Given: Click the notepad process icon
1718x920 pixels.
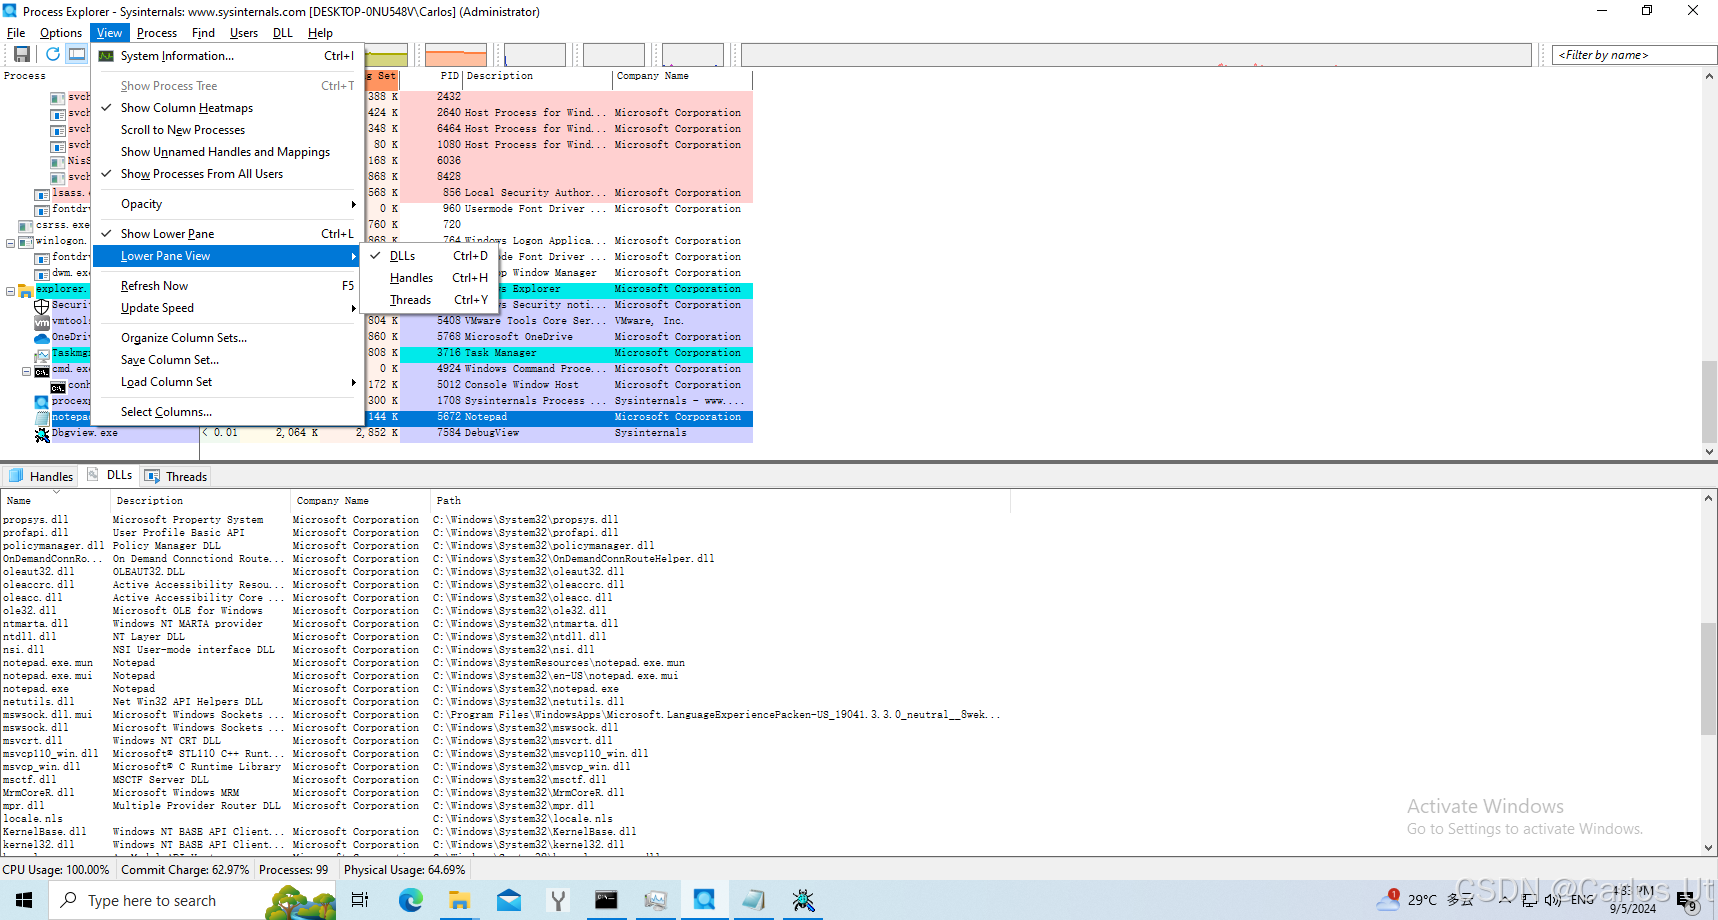Looking at the screenshot, I should [42, 418].
